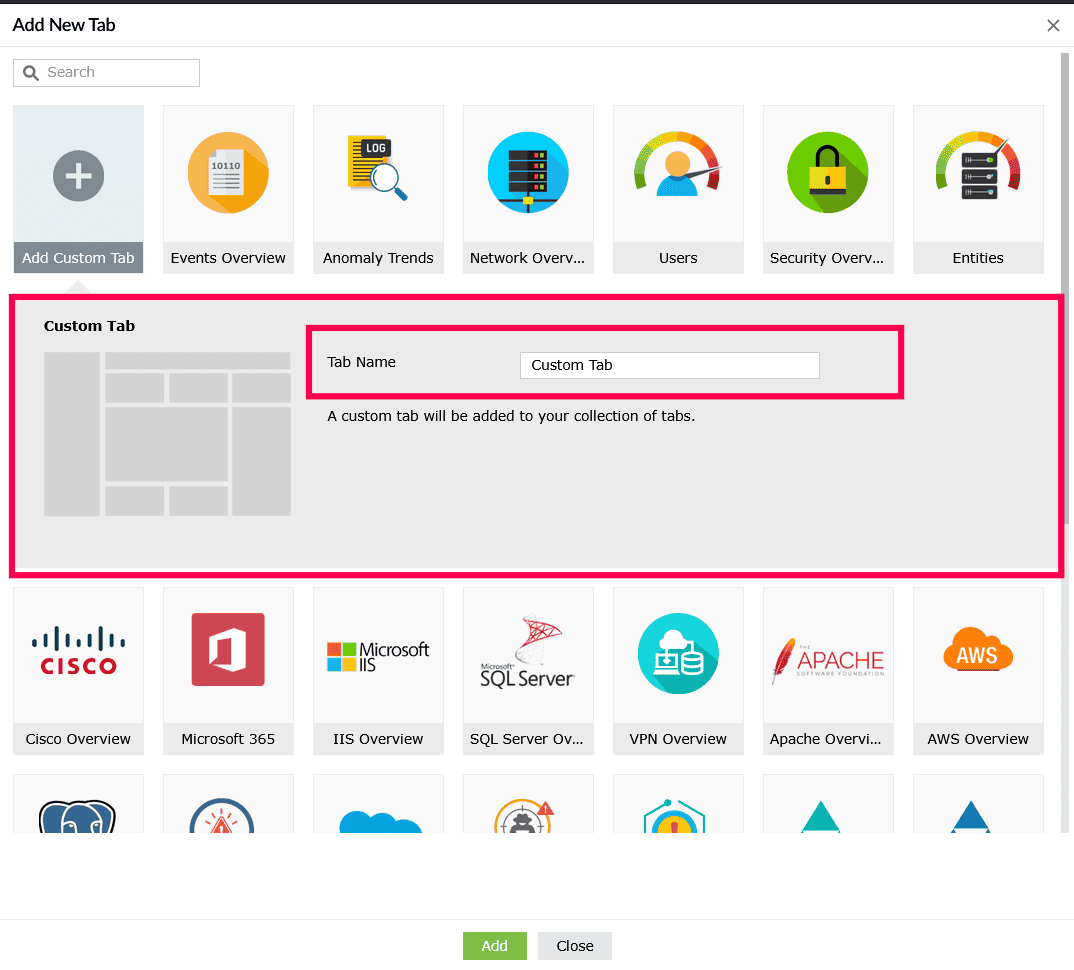
Task: Click the 'Cisco Overview' label
Action: point(78,739)
